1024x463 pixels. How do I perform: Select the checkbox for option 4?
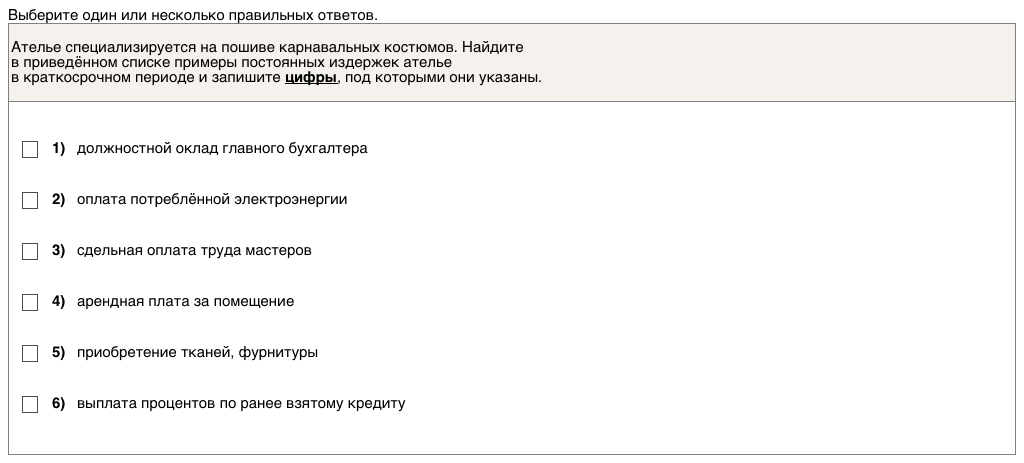click(x=30, y=302)
